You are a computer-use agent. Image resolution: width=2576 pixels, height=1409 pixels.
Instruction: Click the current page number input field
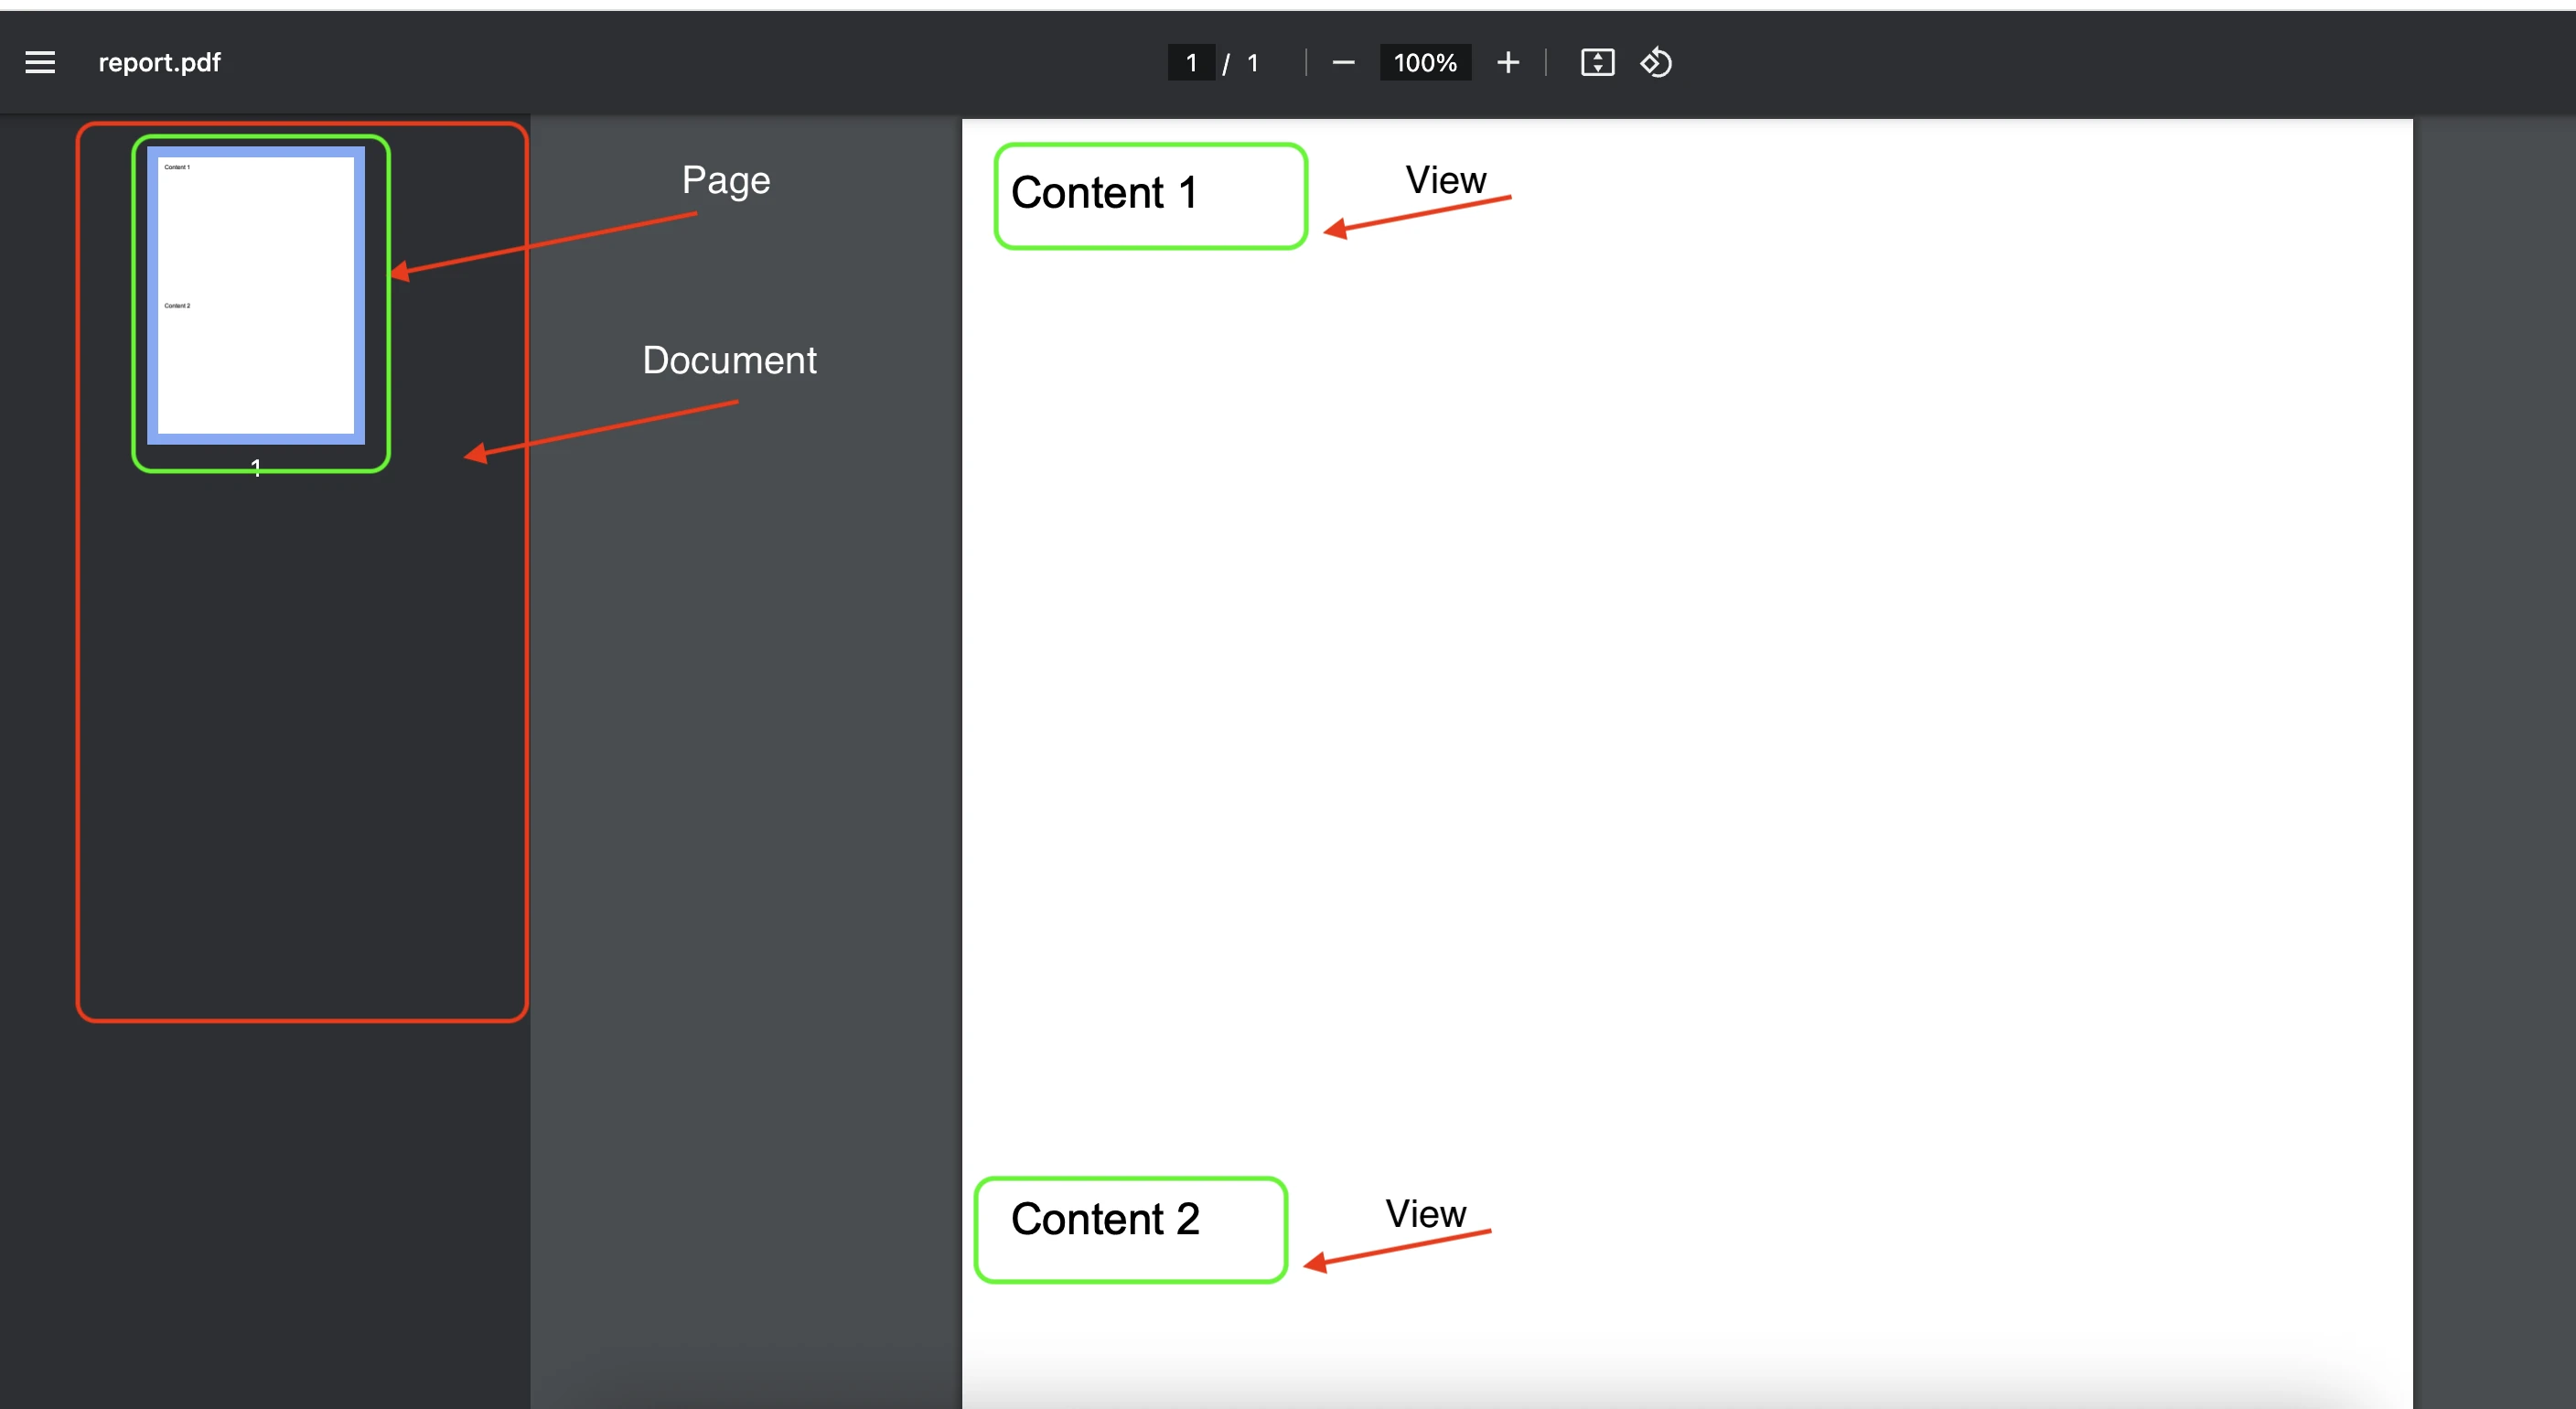click(x=1191, y=63)
